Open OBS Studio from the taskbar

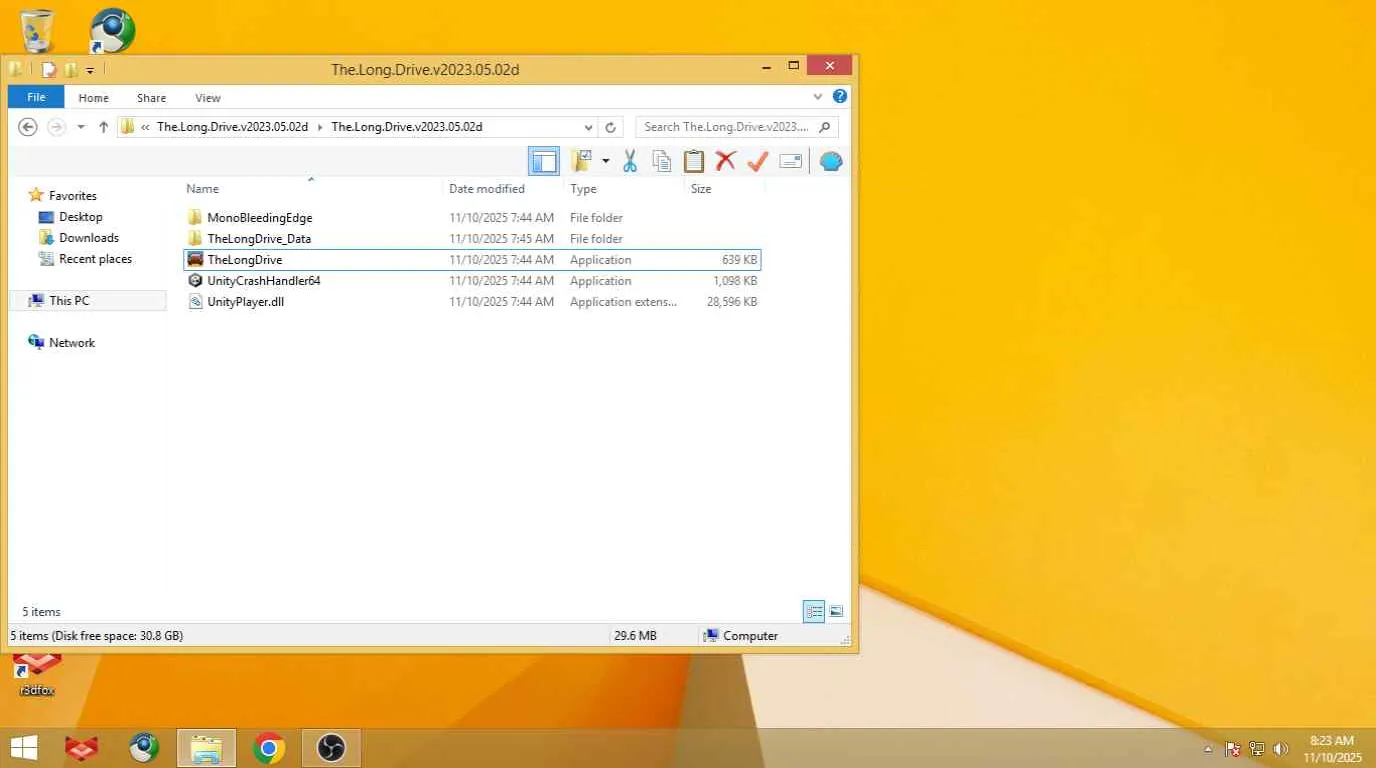331,747
